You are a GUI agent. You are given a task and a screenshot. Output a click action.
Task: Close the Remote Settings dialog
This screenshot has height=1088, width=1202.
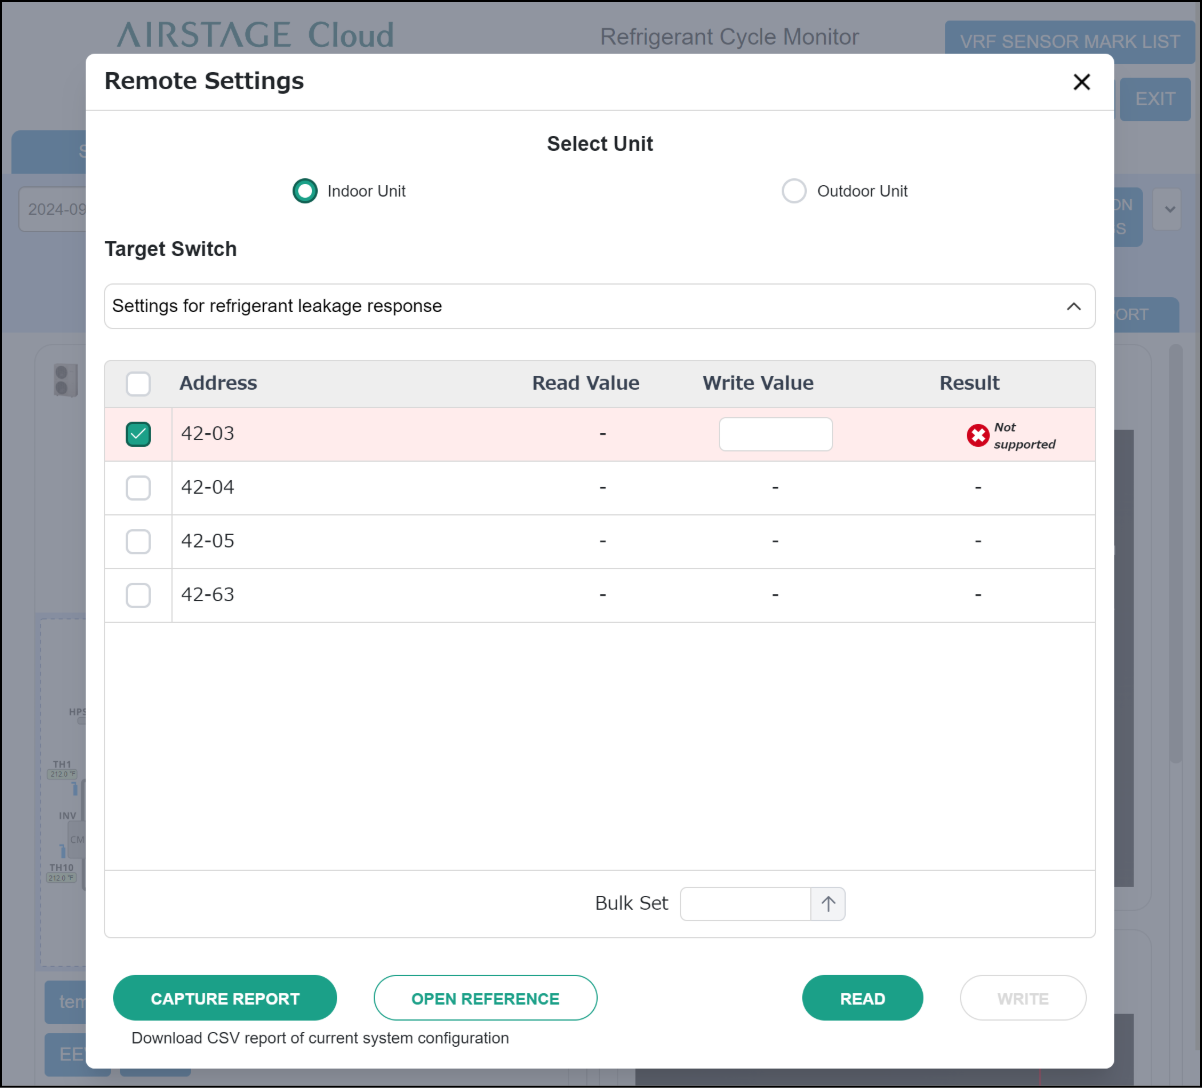coord(1081,83)
